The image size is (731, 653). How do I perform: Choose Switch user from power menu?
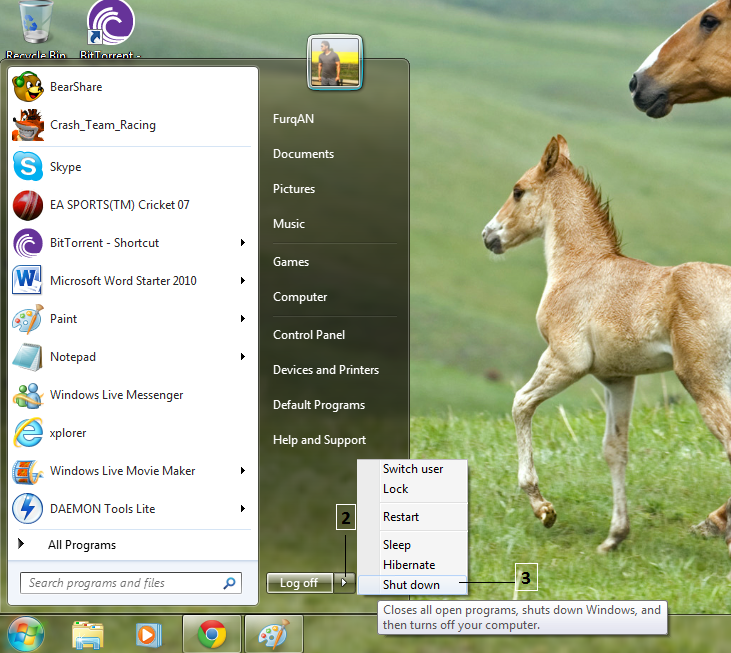point(413,469)
